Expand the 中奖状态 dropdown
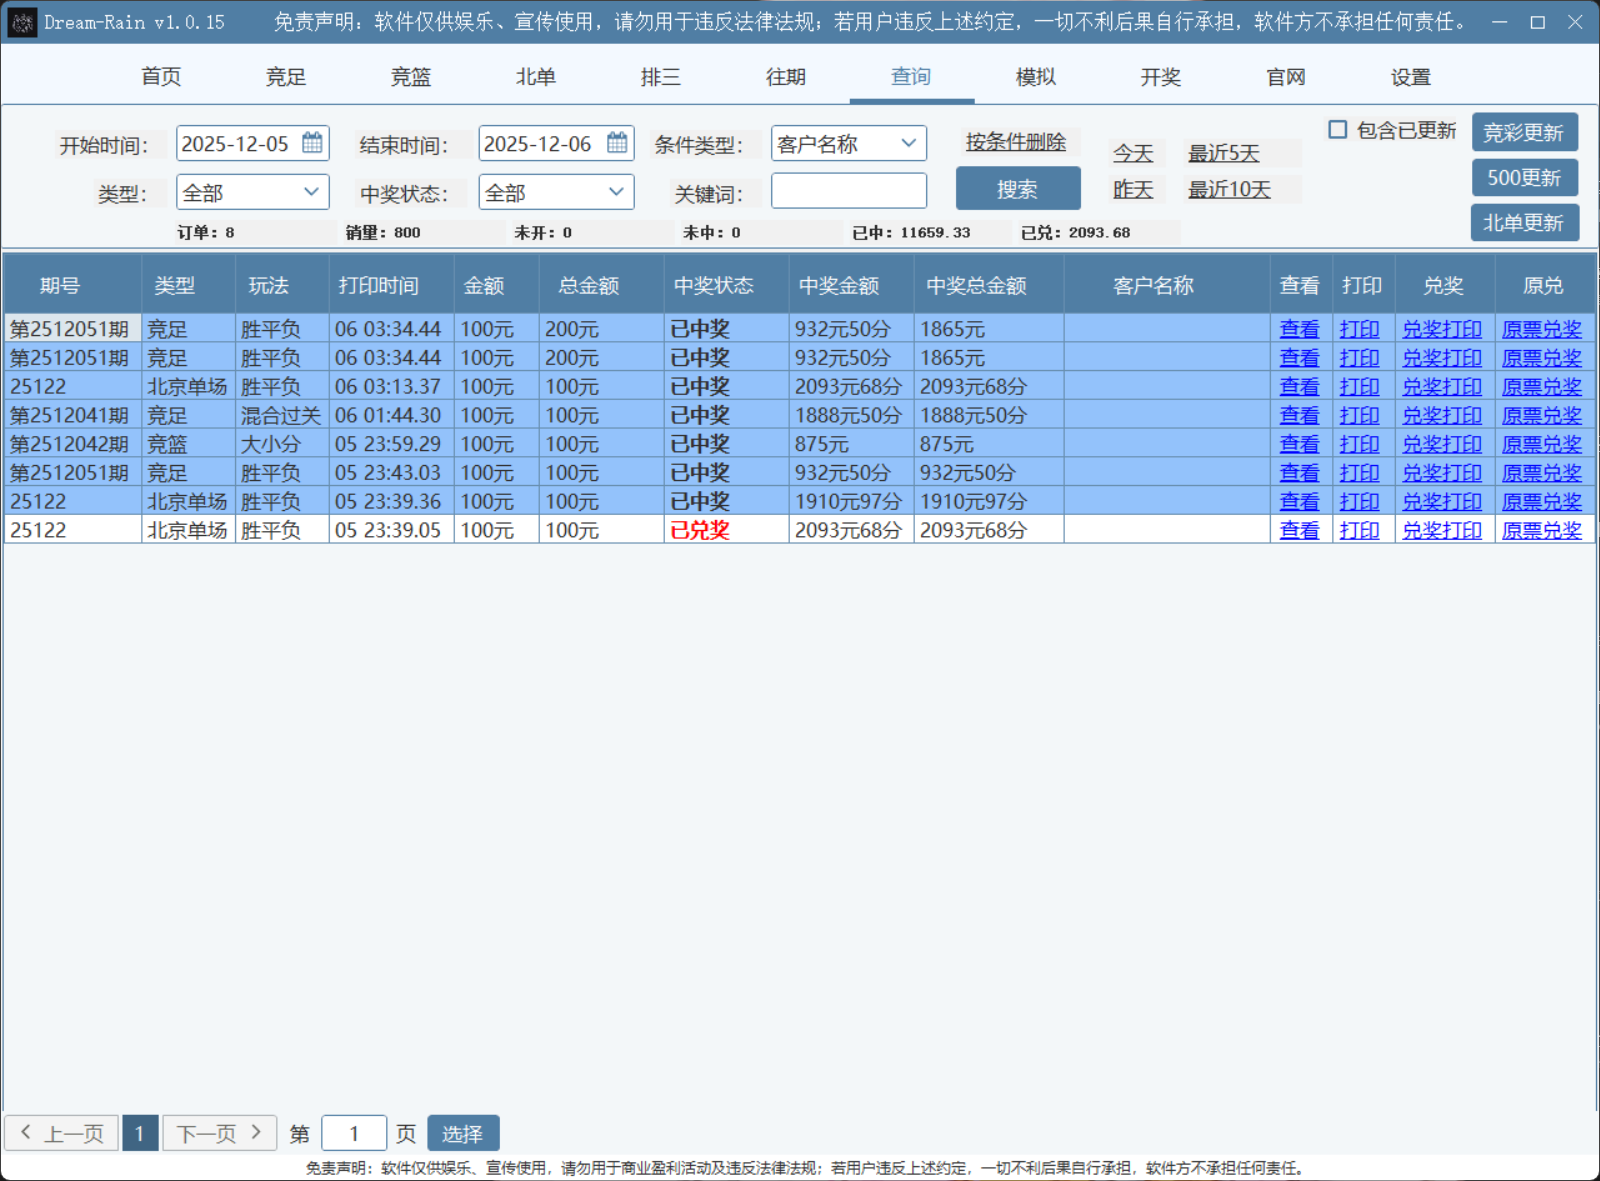Screen dimensions: 1600x1181 [615, 192]
